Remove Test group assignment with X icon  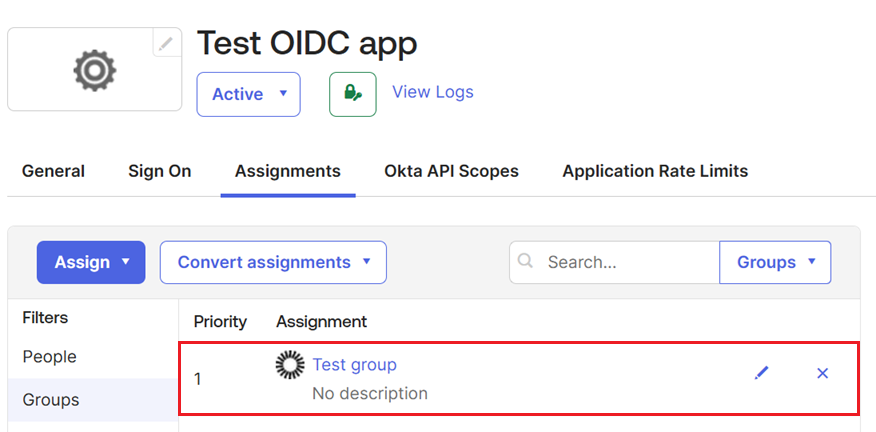[x=822, y=373]
